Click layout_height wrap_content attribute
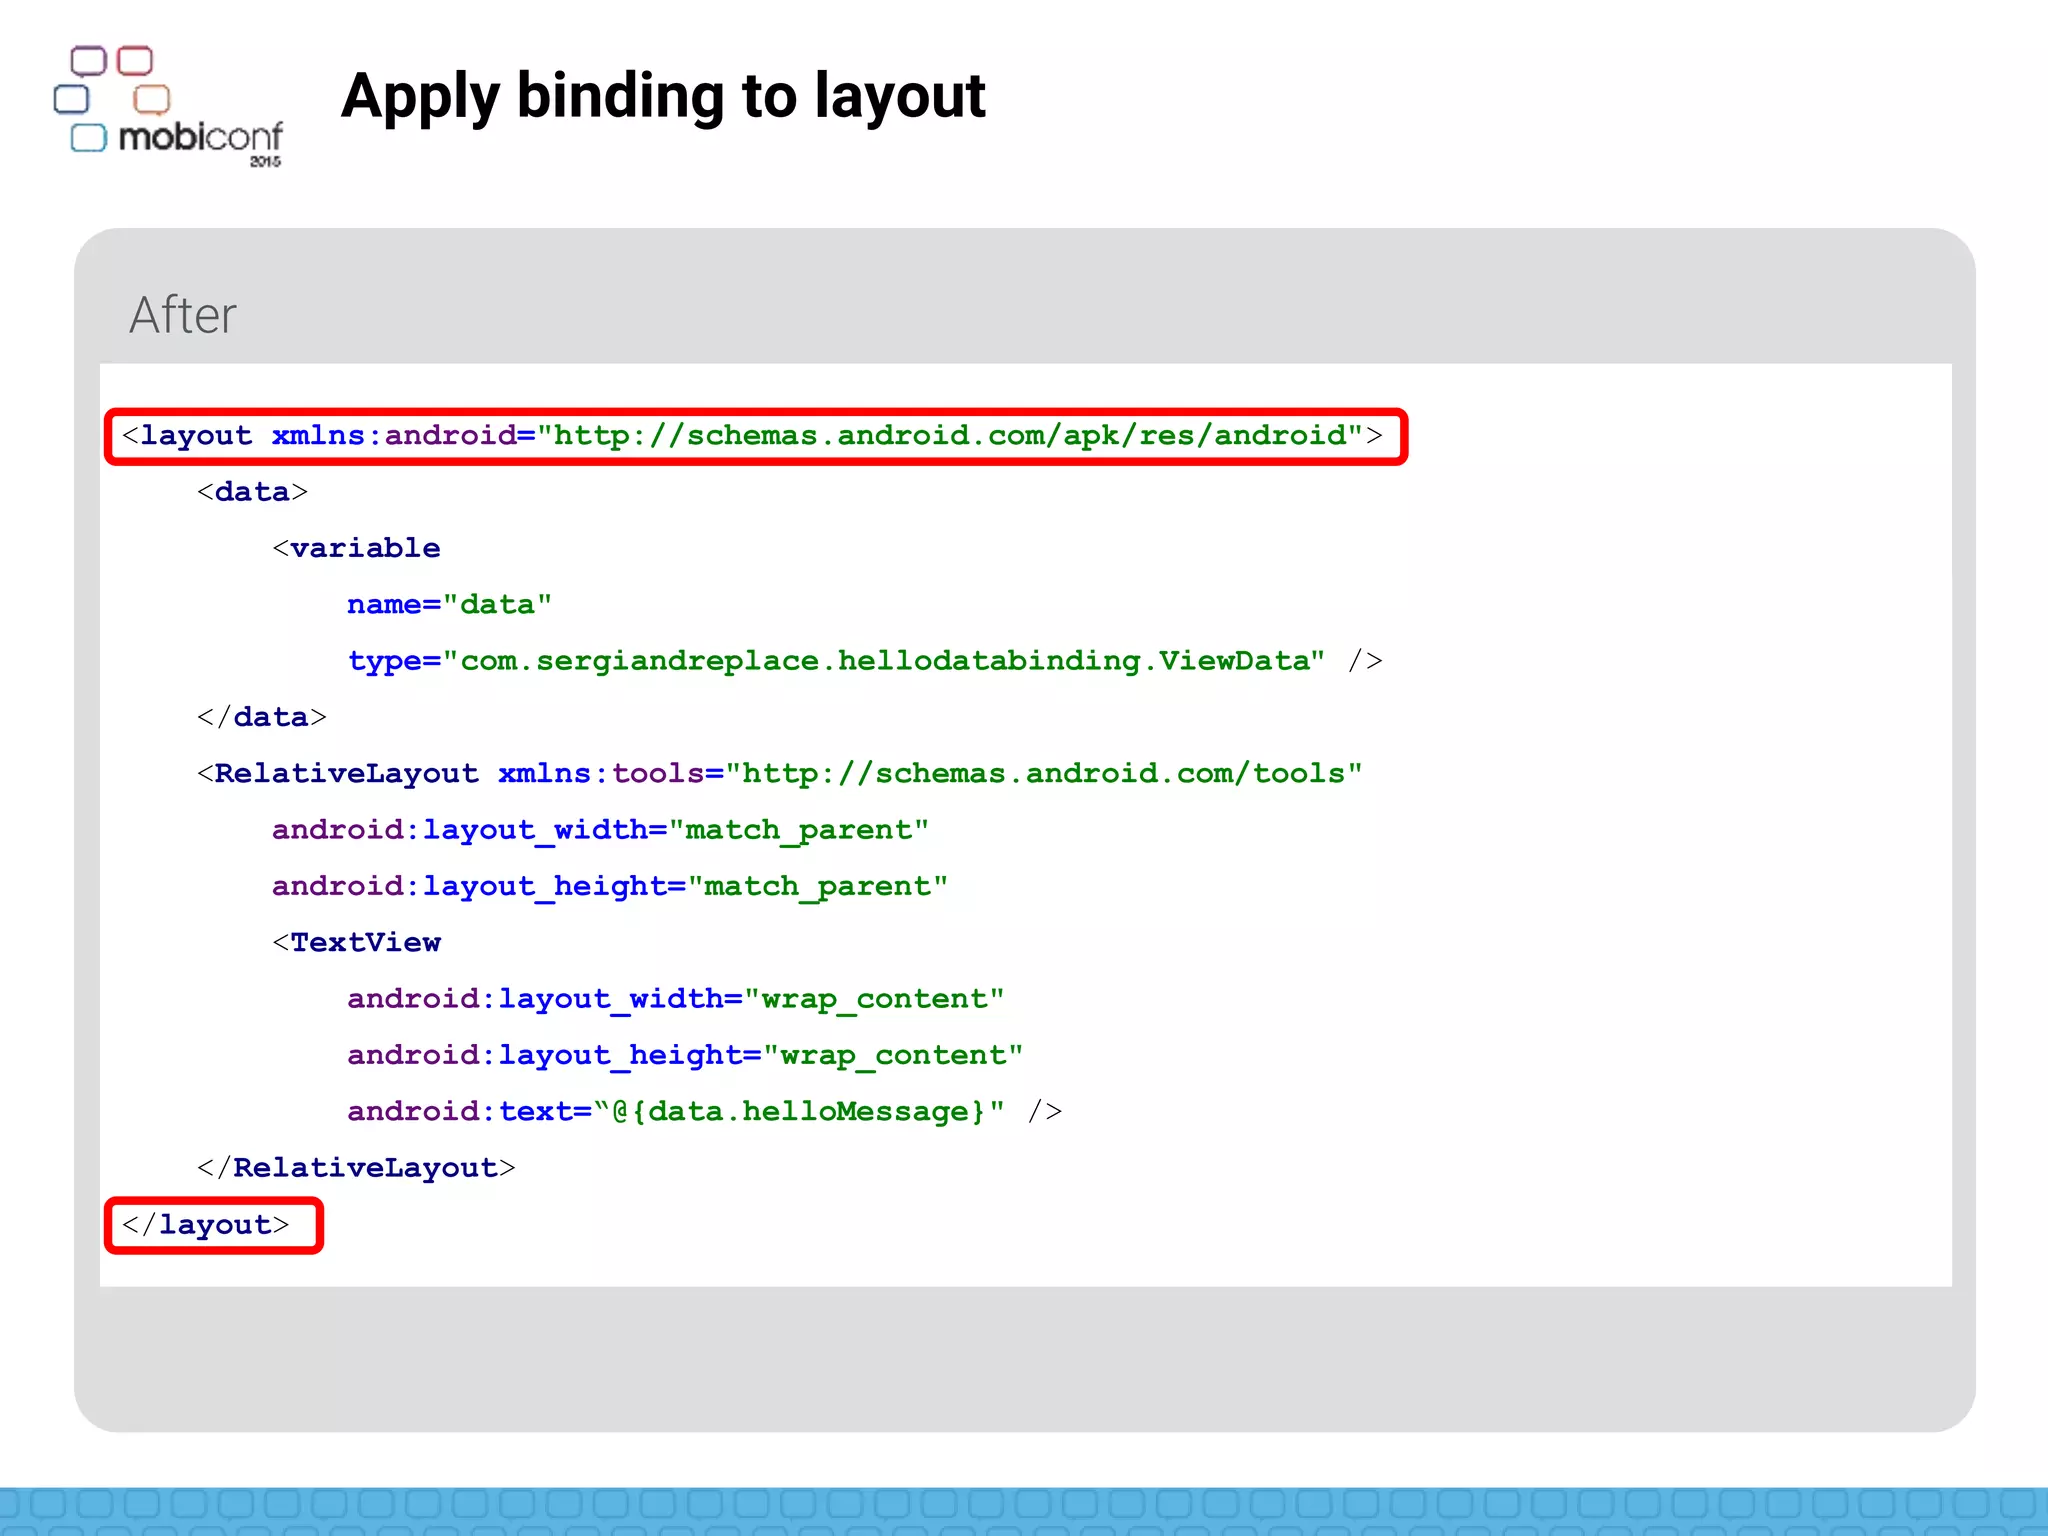2048x1536 pixels. pos(684,1055)
